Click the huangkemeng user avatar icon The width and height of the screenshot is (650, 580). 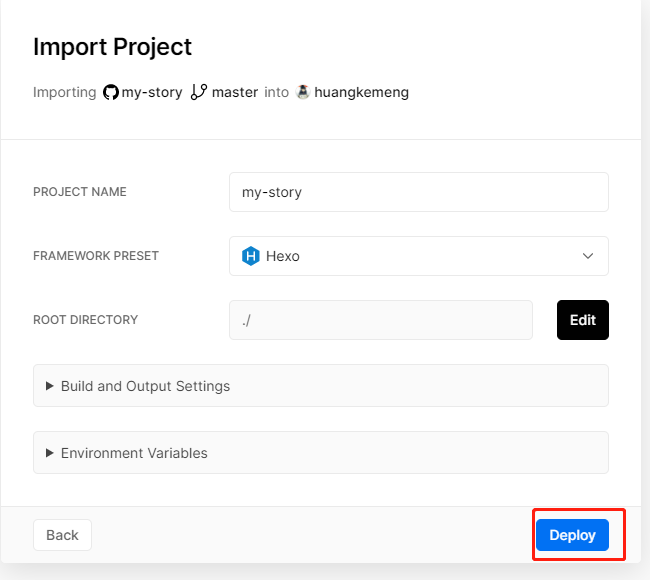click(x=303, y=92)
